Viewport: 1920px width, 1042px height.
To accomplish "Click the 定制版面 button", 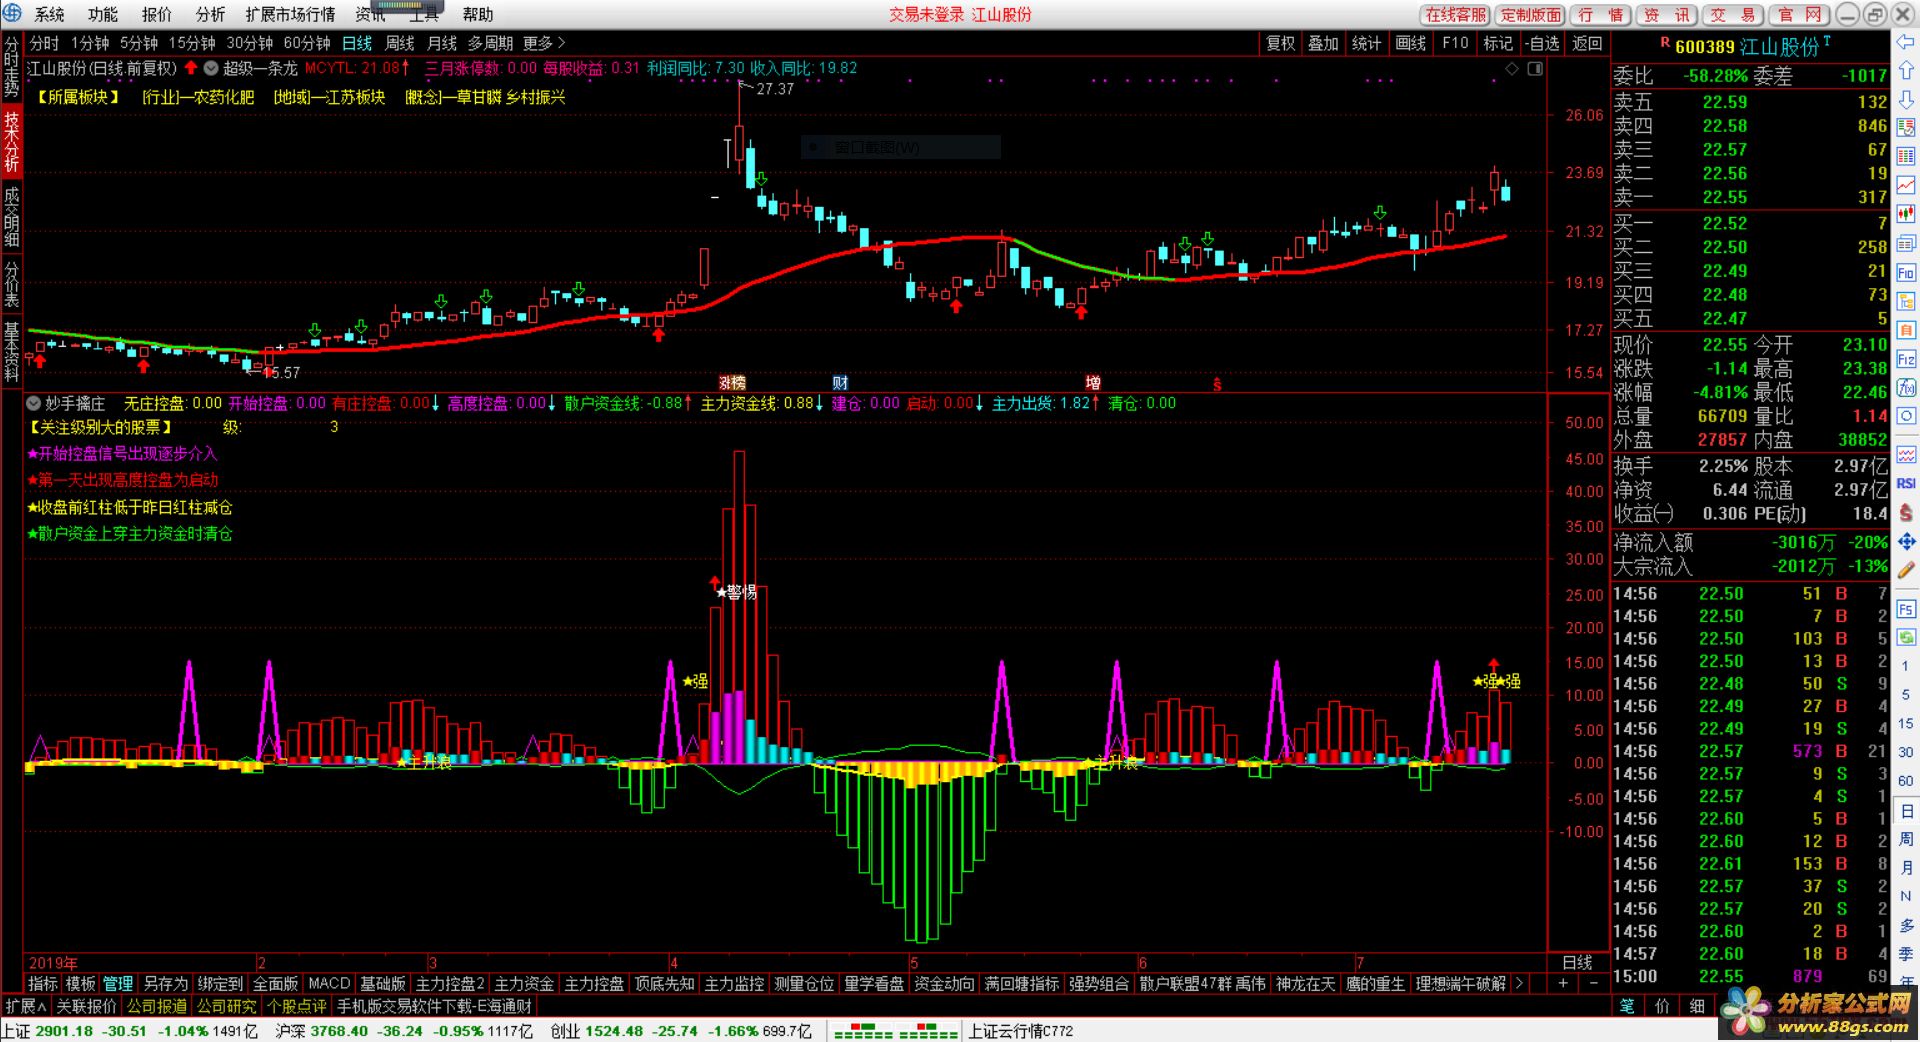I will (x=1530, y=14).
